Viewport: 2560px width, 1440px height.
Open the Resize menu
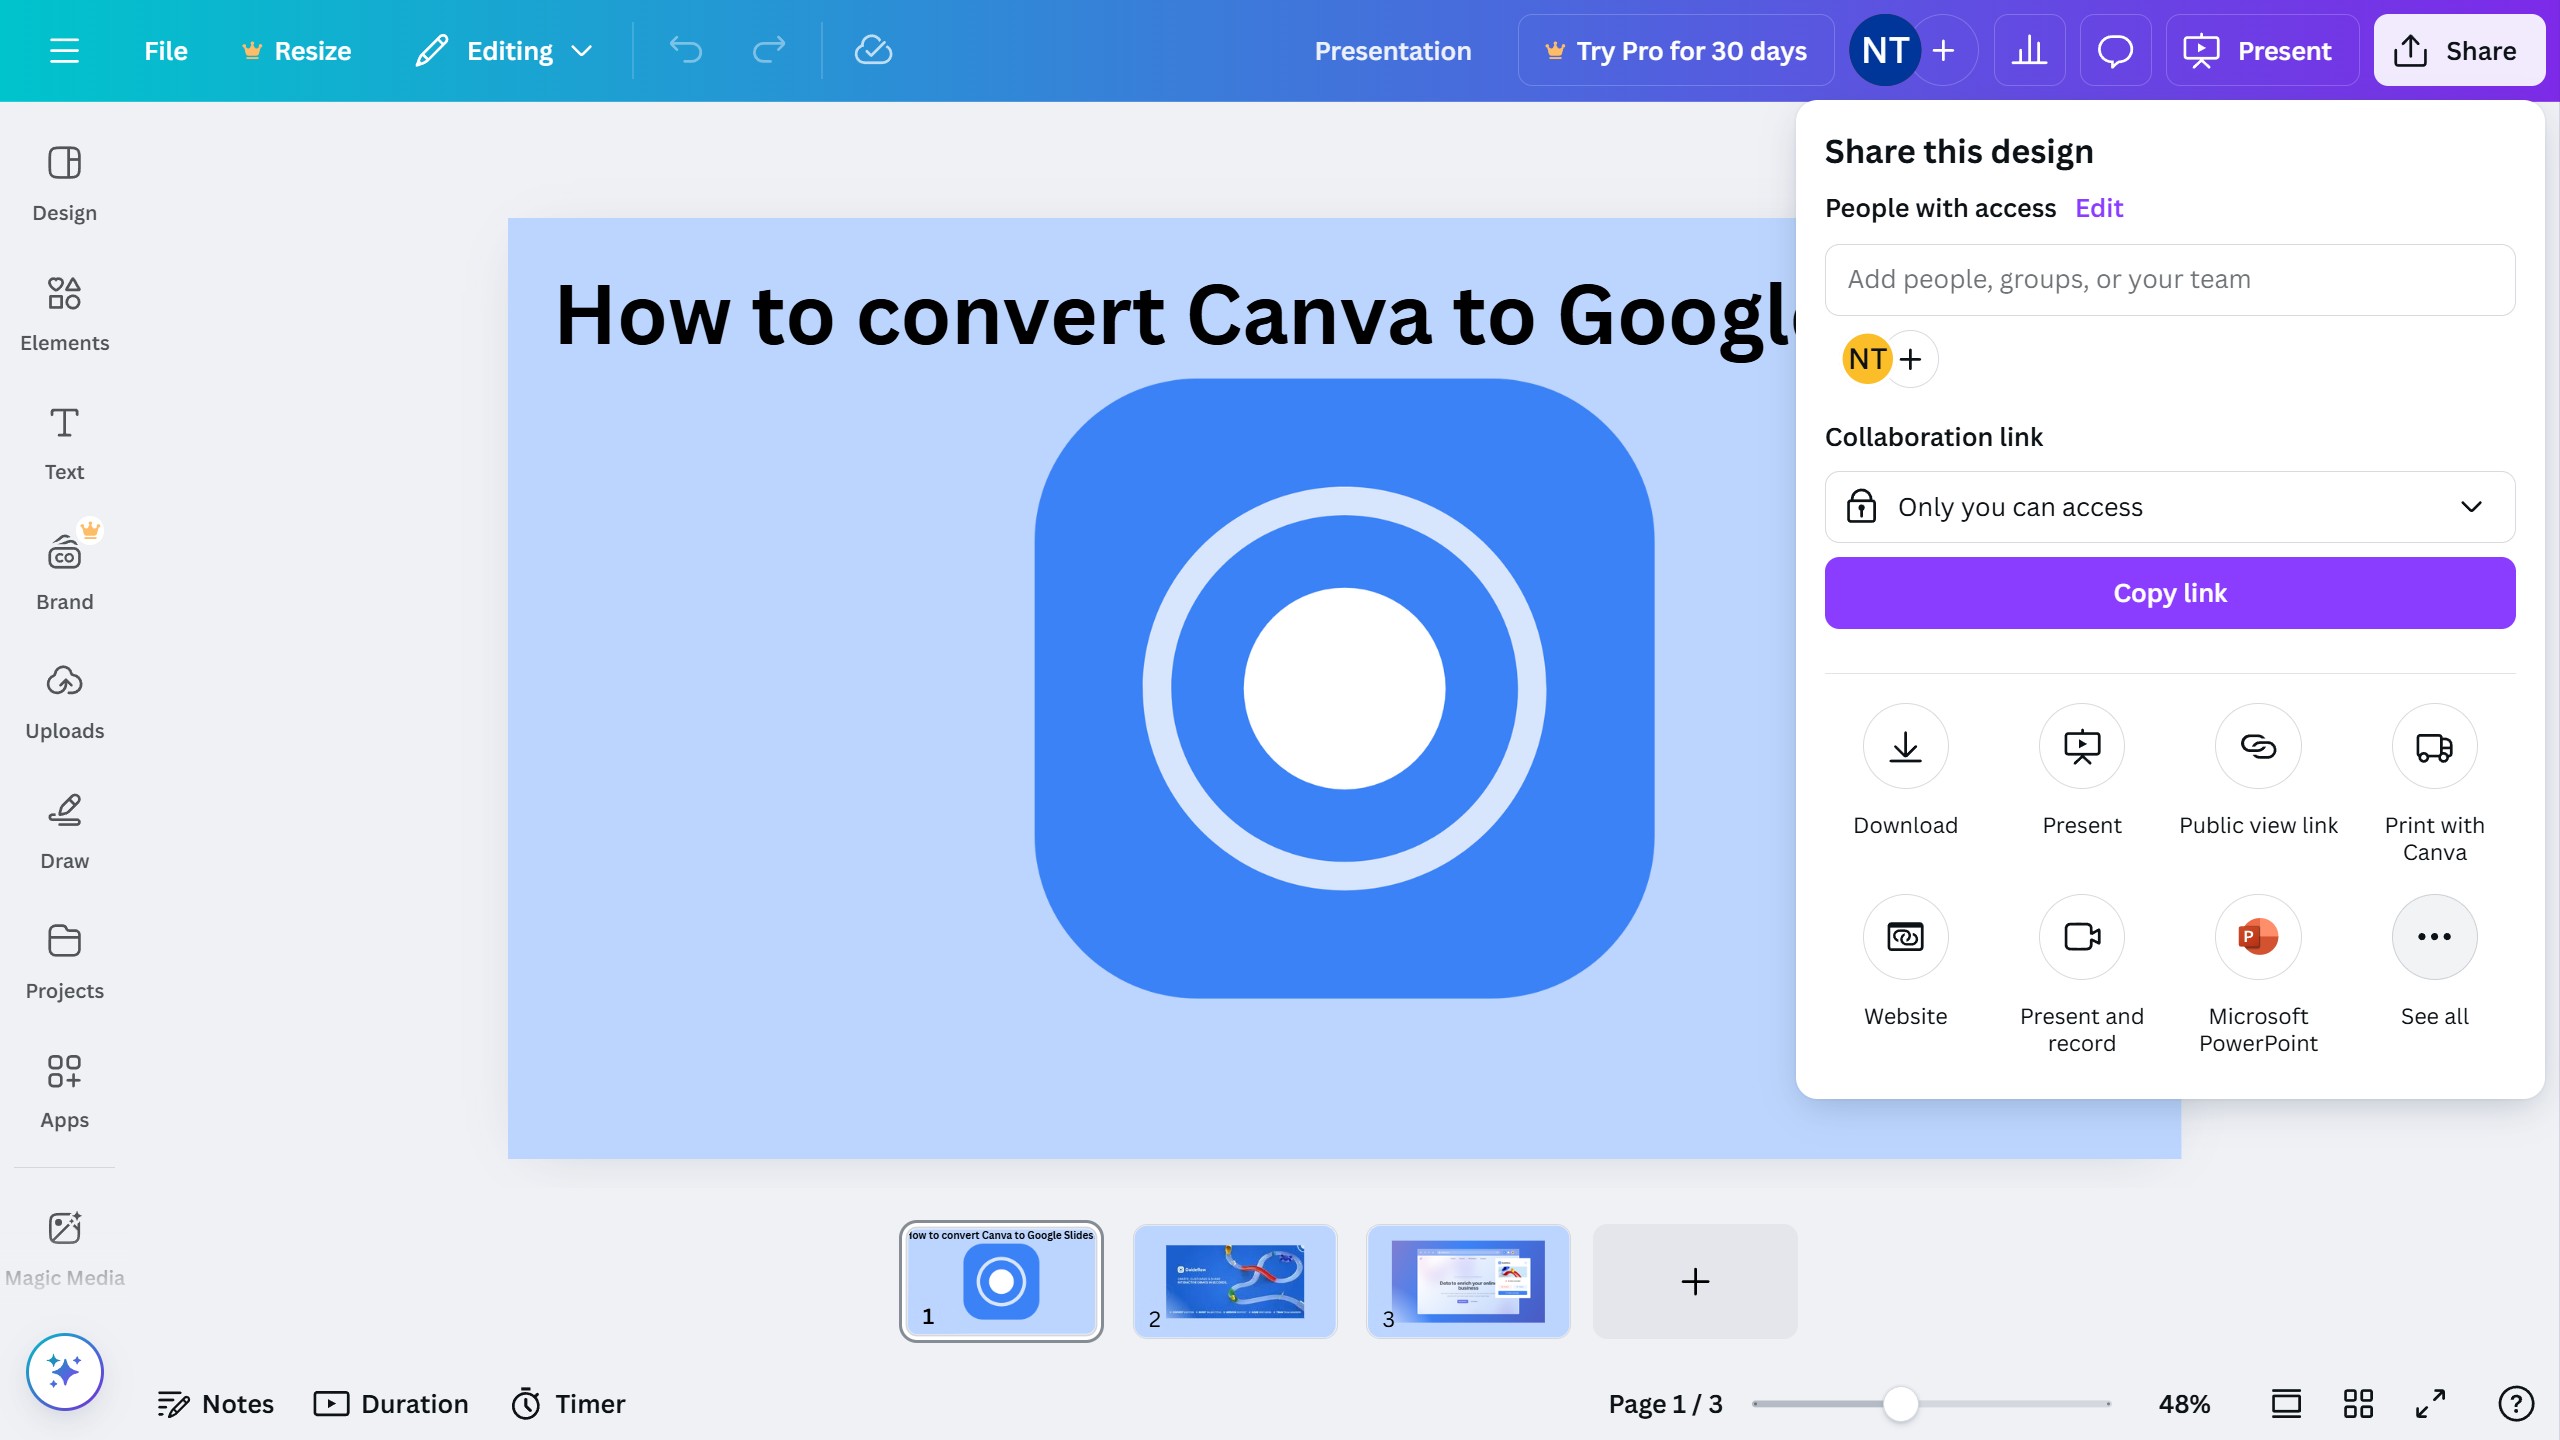[x=297, y=51]
